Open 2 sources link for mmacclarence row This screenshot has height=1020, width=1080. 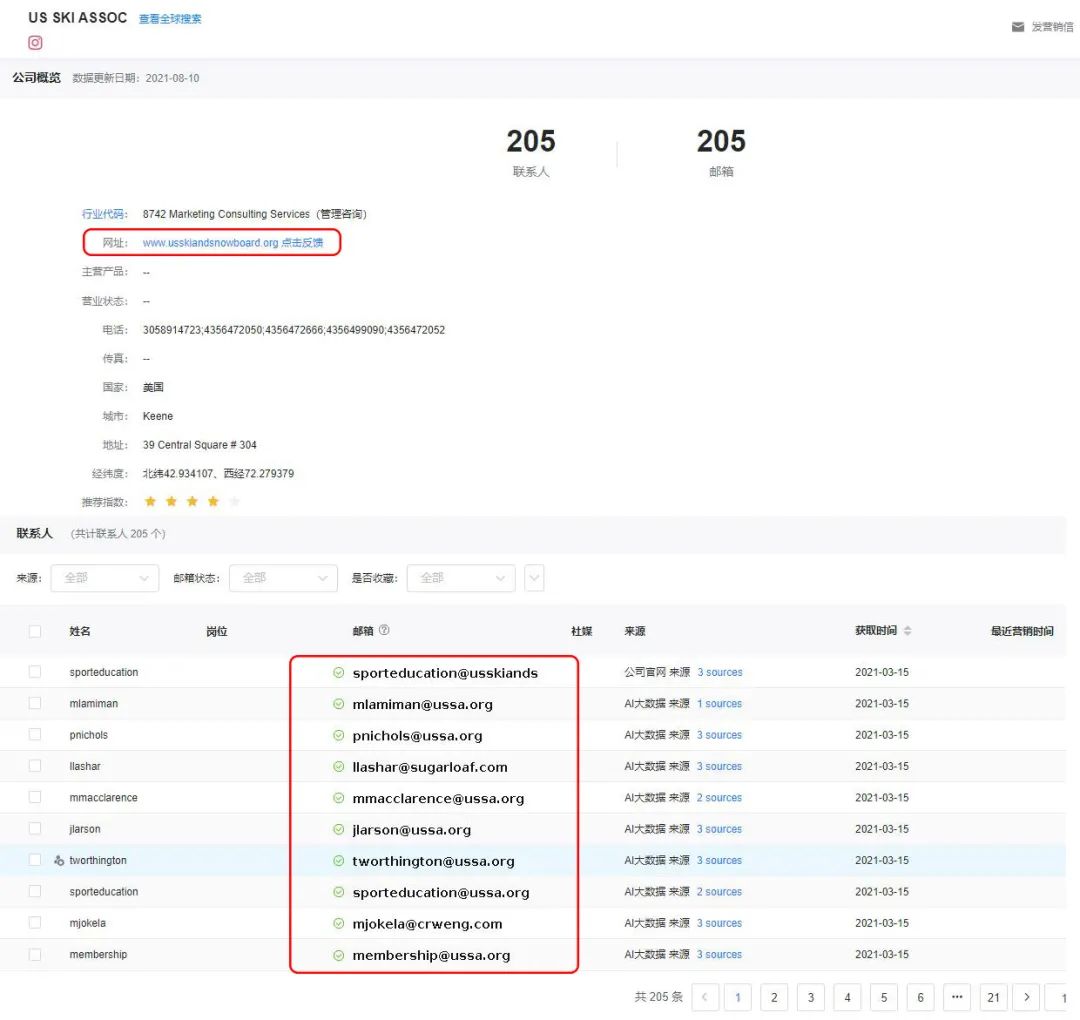point(719,798)
